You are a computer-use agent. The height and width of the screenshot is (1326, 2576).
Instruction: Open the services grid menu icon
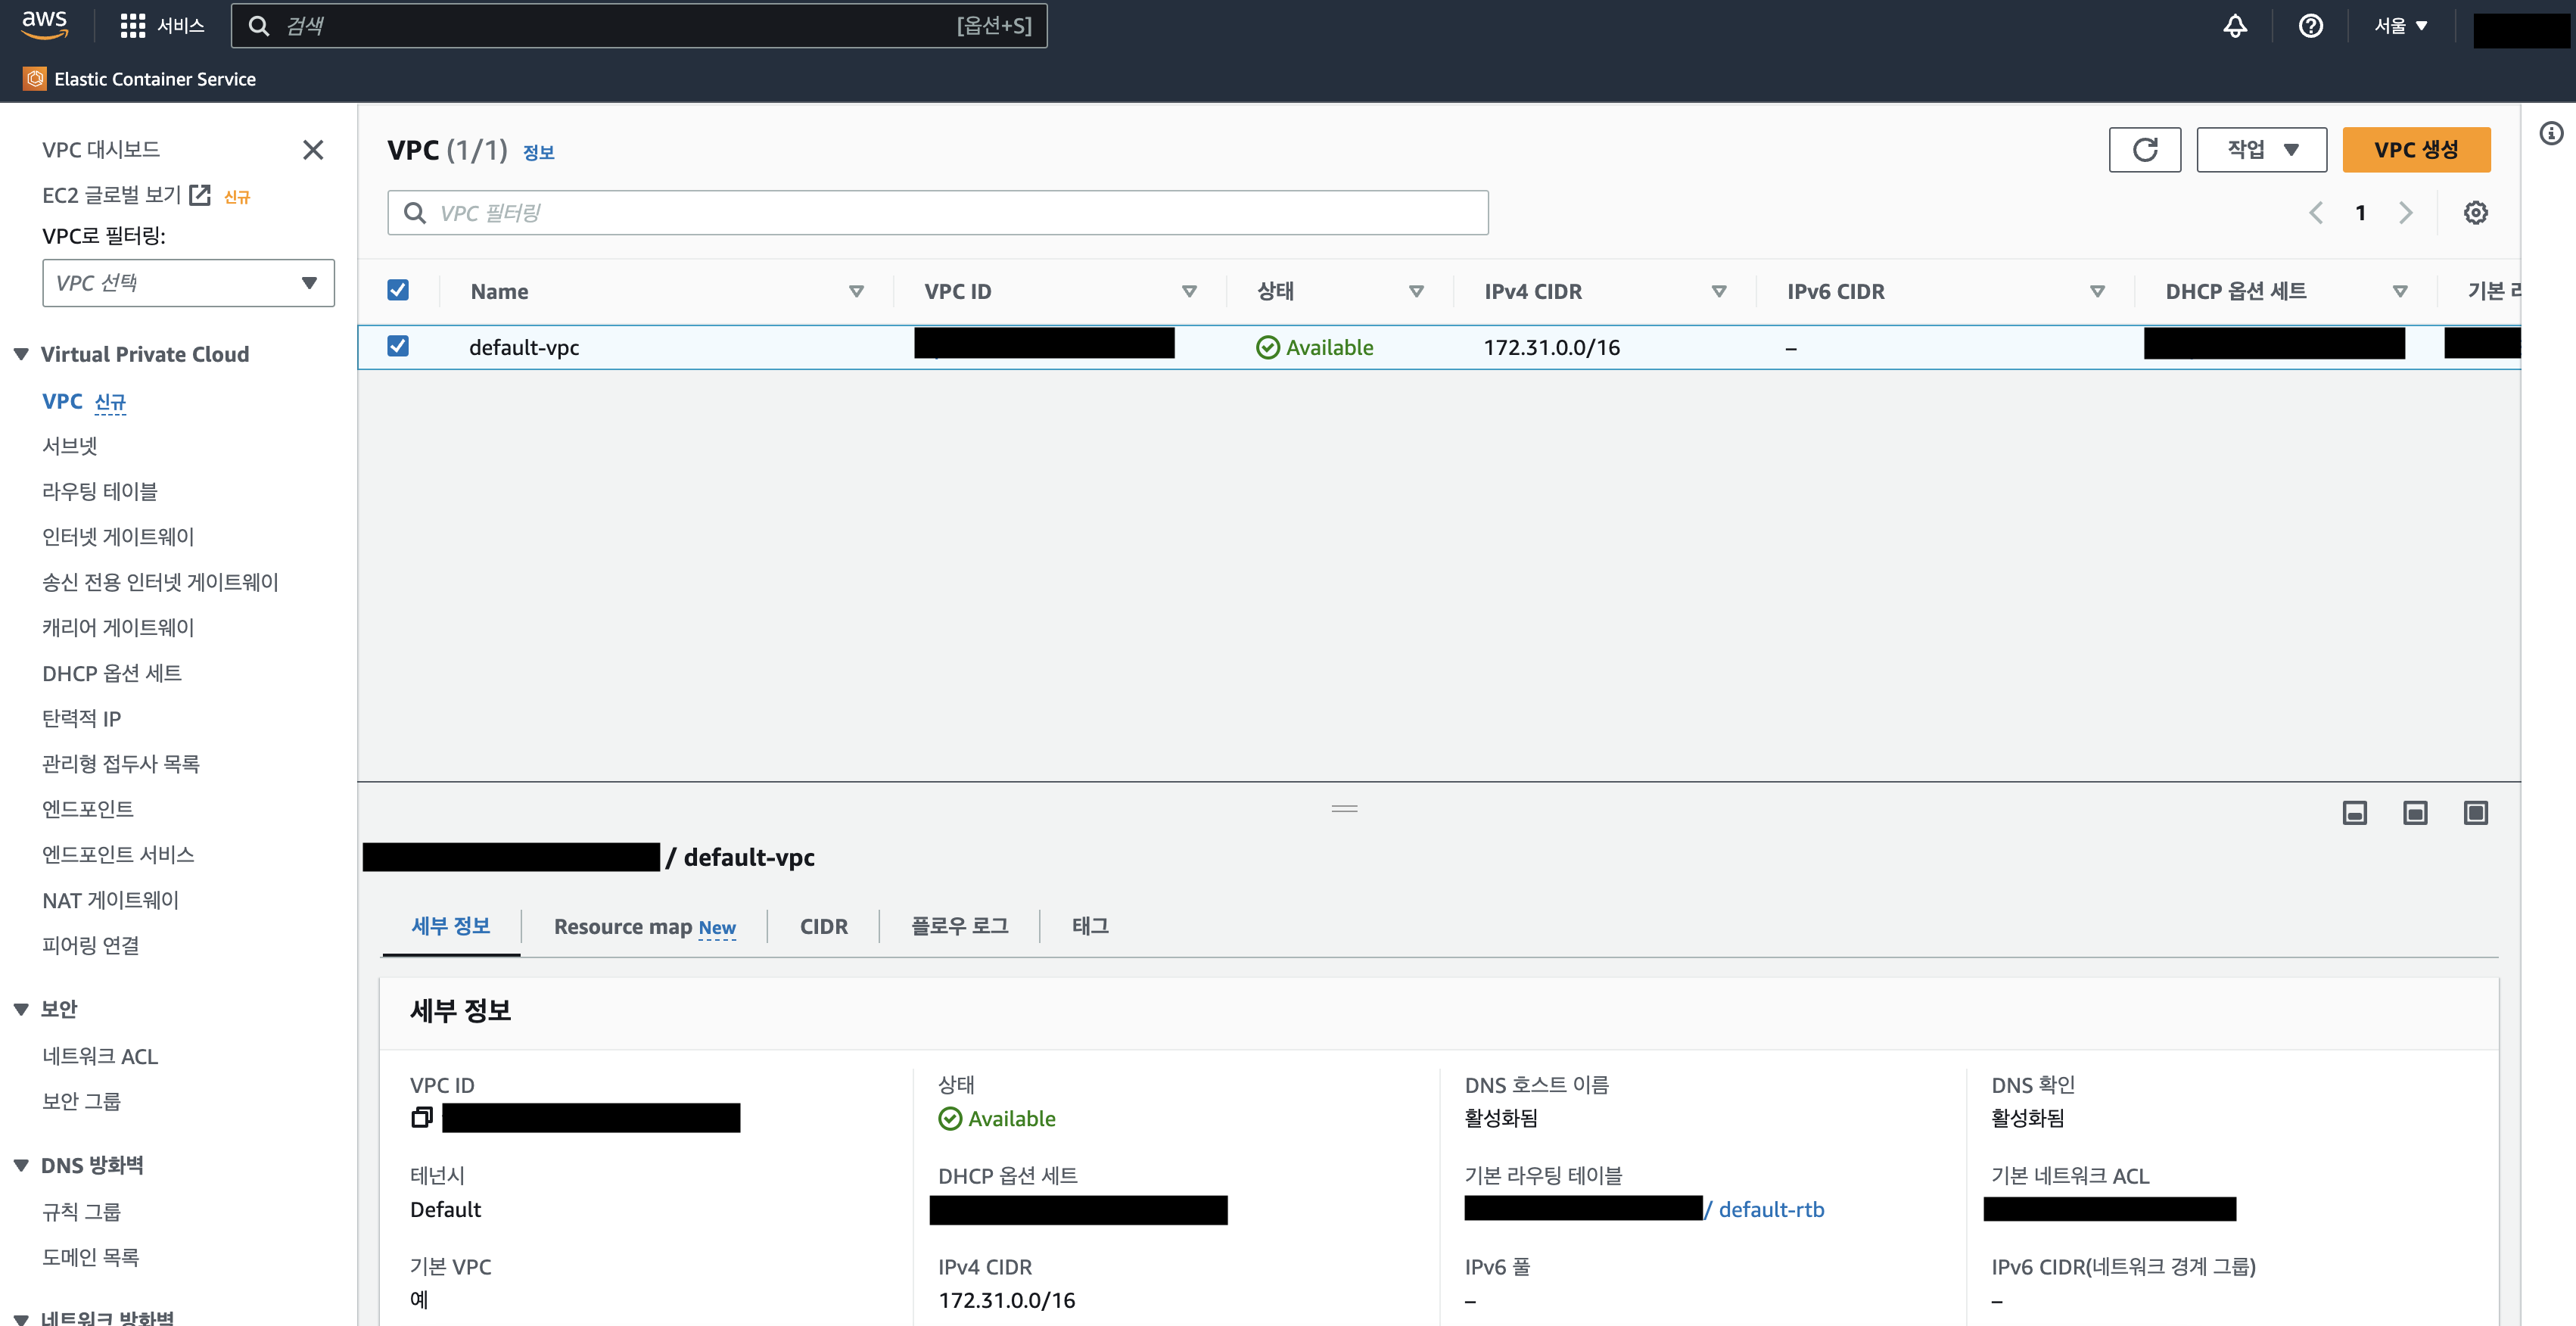coord(132,26)
